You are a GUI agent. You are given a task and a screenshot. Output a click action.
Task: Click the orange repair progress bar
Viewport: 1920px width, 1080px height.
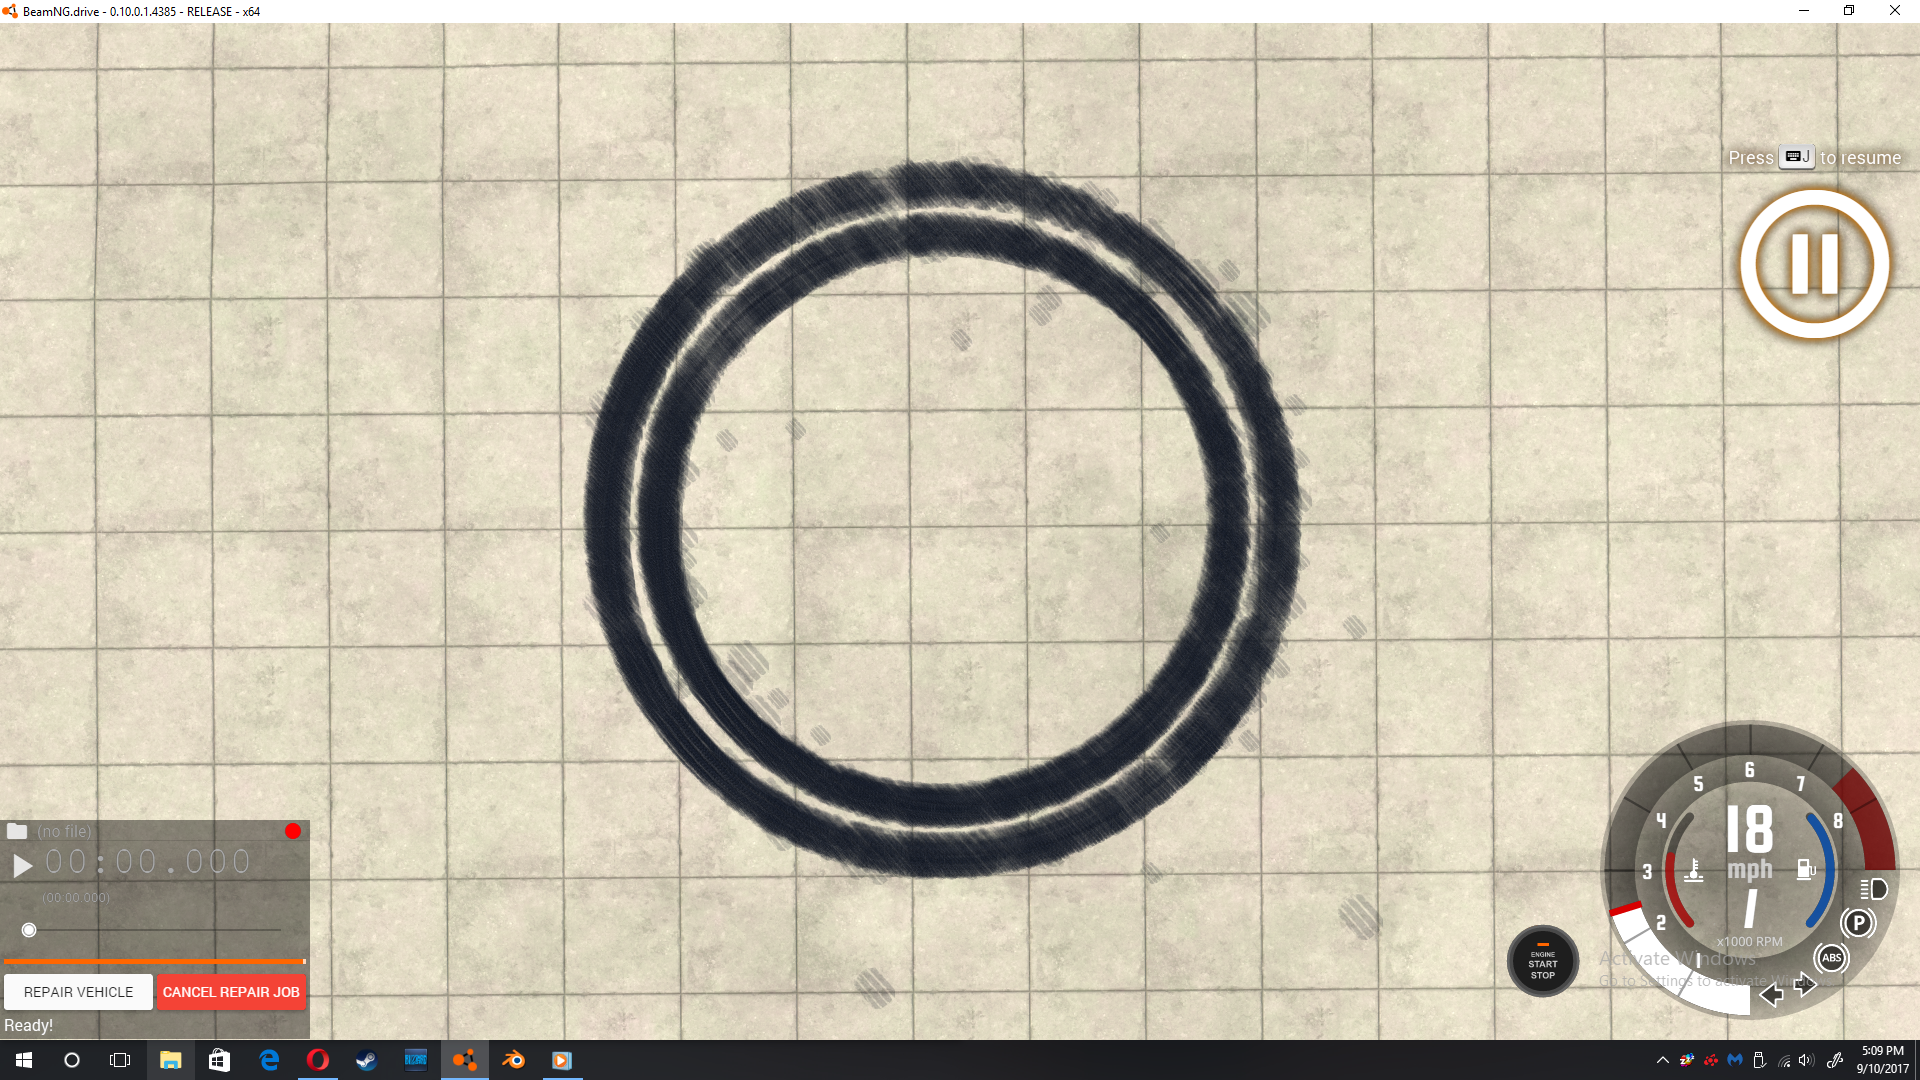coord(154,961)
